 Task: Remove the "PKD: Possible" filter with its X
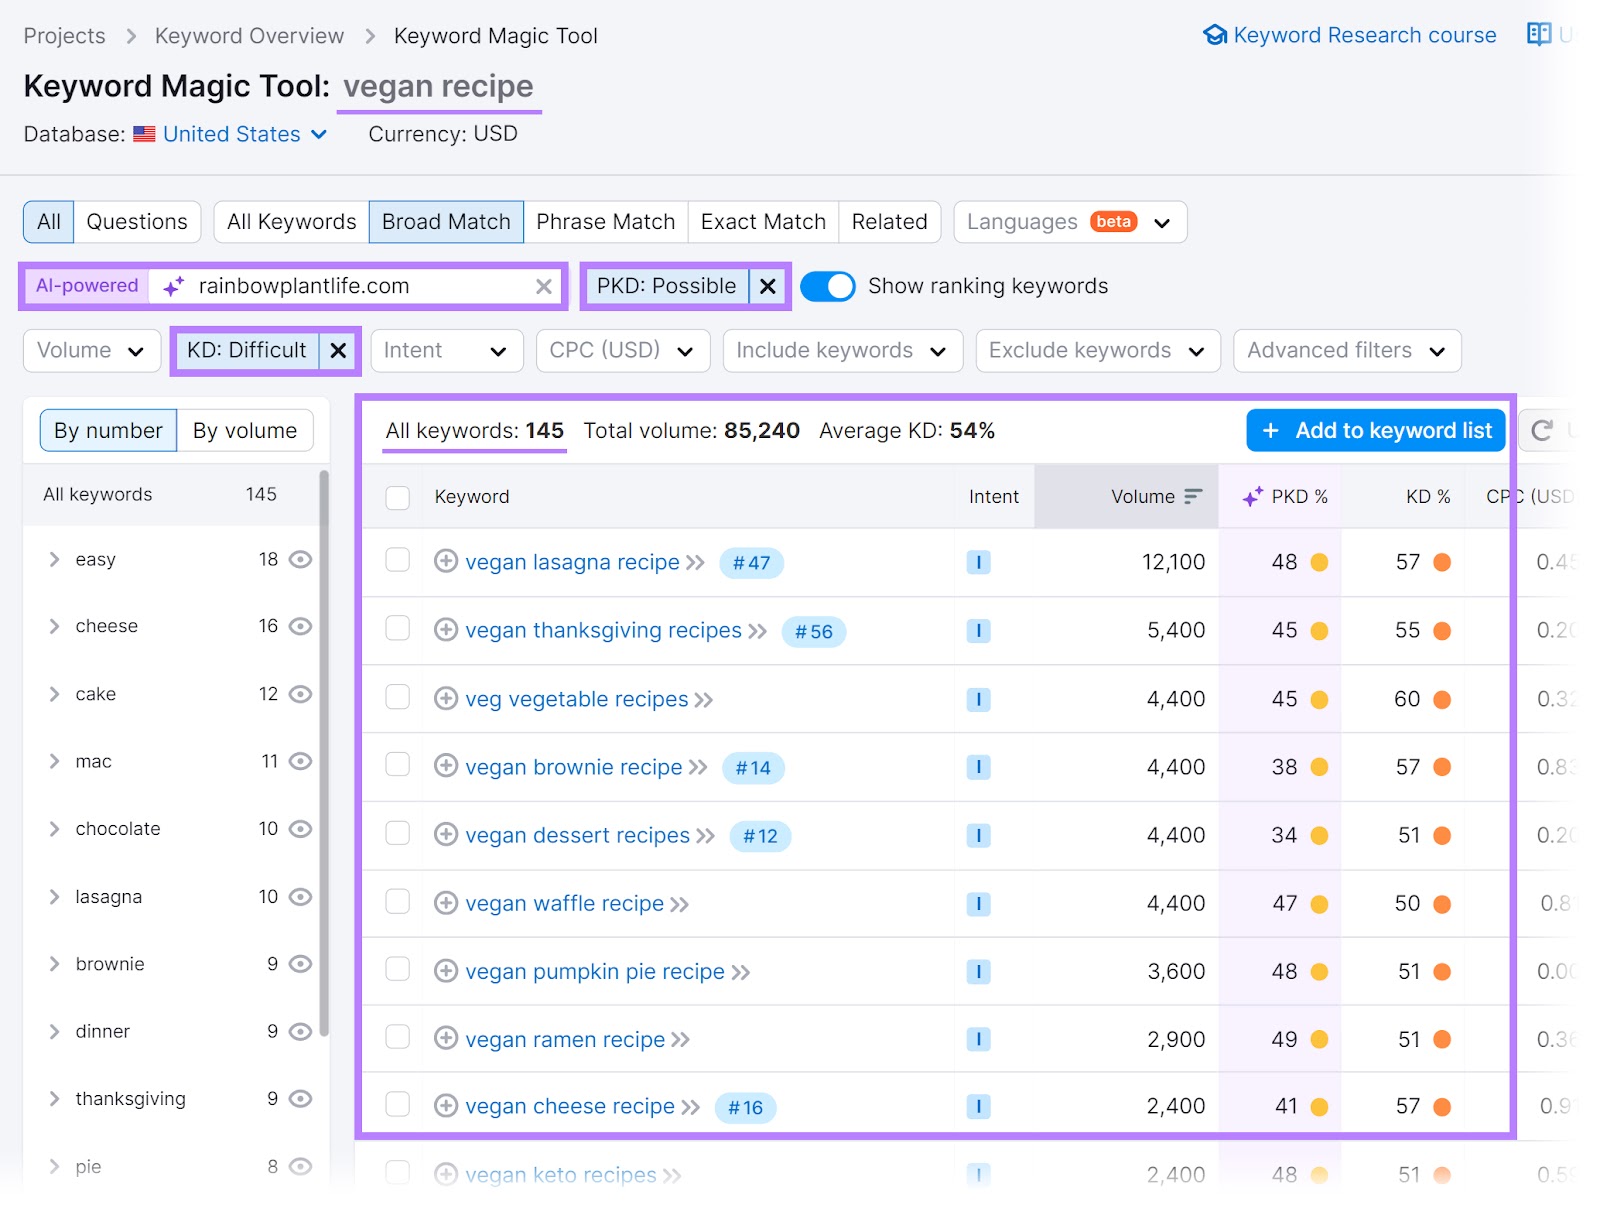coord(767,286)
